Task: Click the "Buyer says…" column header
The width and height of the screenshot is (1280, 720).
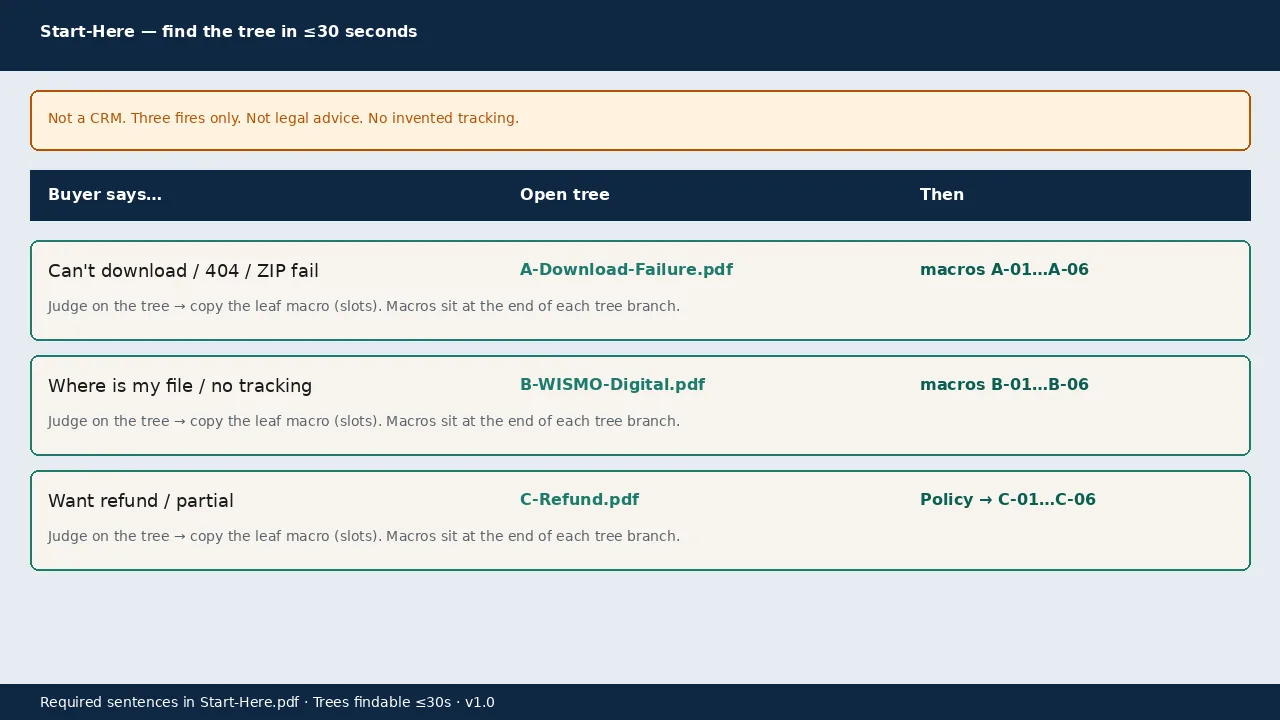Action: pos(105,195)
